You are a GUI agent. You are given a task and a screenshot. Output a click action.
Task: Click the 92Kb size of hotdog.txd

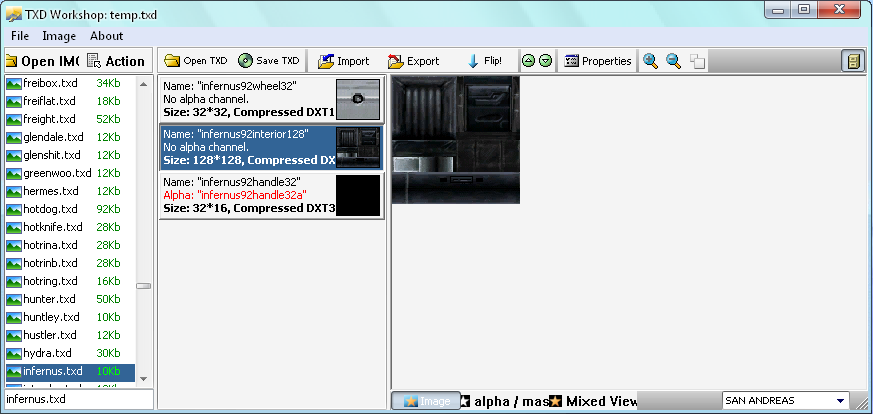point(108,209)
